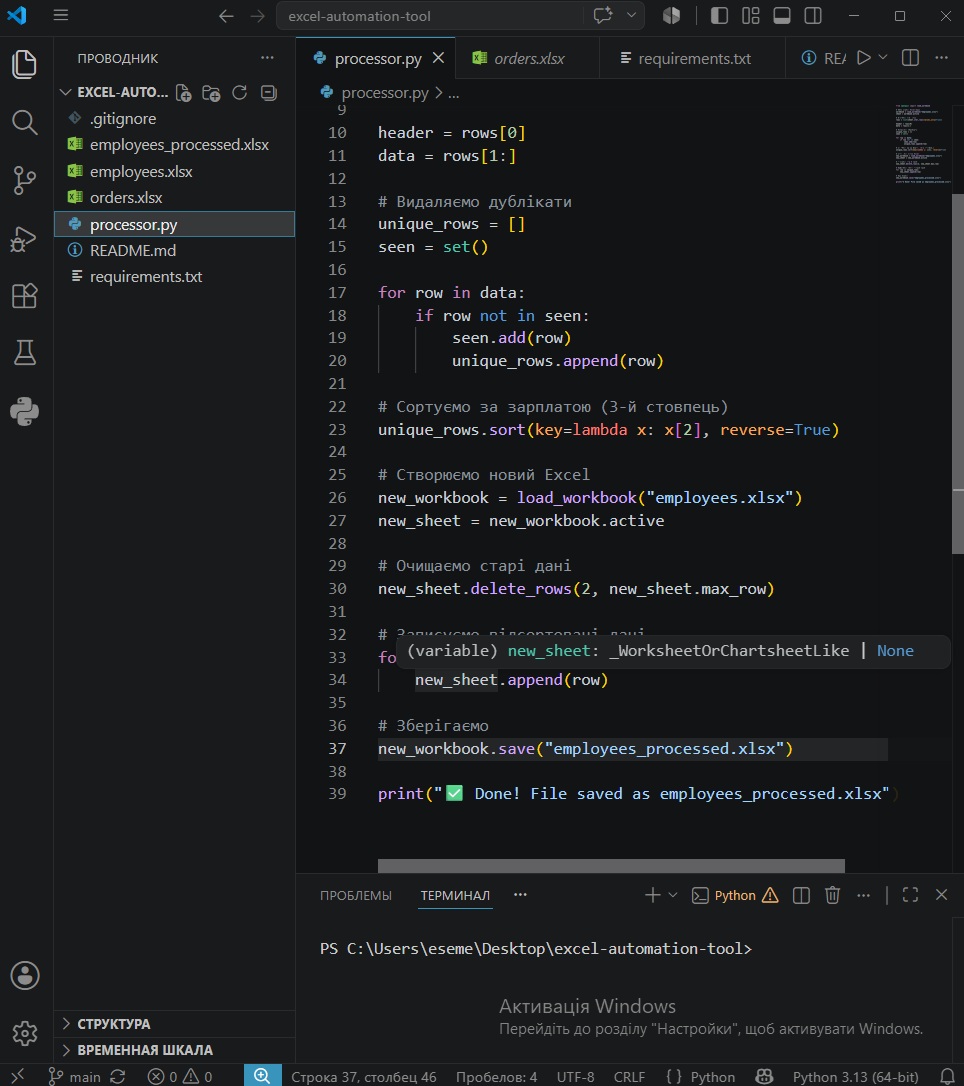
Task: Open the Search view in activity bar
Action: pyautogui.click(x=25, y=123)
